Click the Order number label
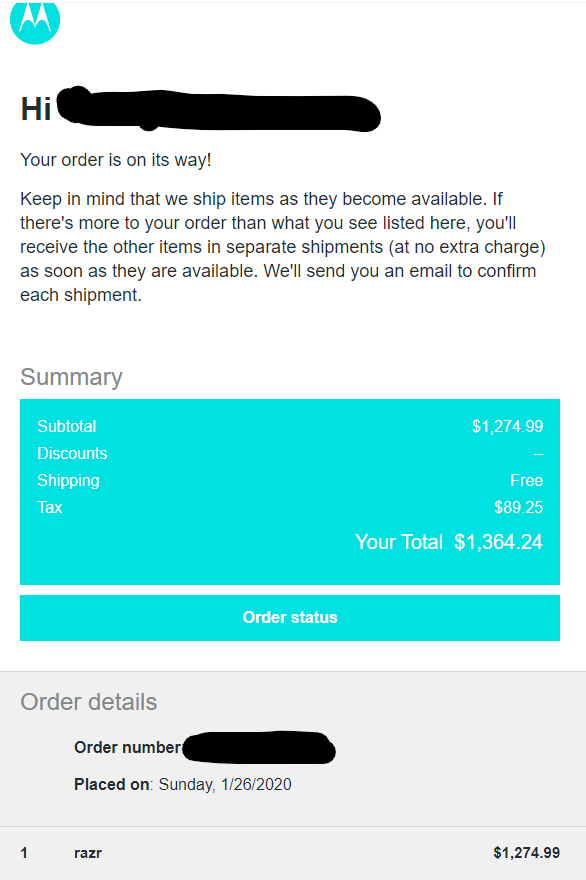The image size is (586, 880). tap(127, 748)
